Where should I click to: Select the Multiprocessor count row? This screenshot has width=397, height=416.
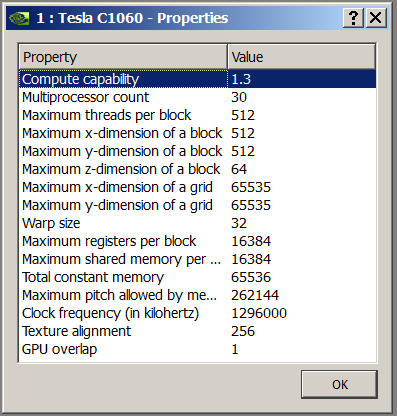pos(198,97)
